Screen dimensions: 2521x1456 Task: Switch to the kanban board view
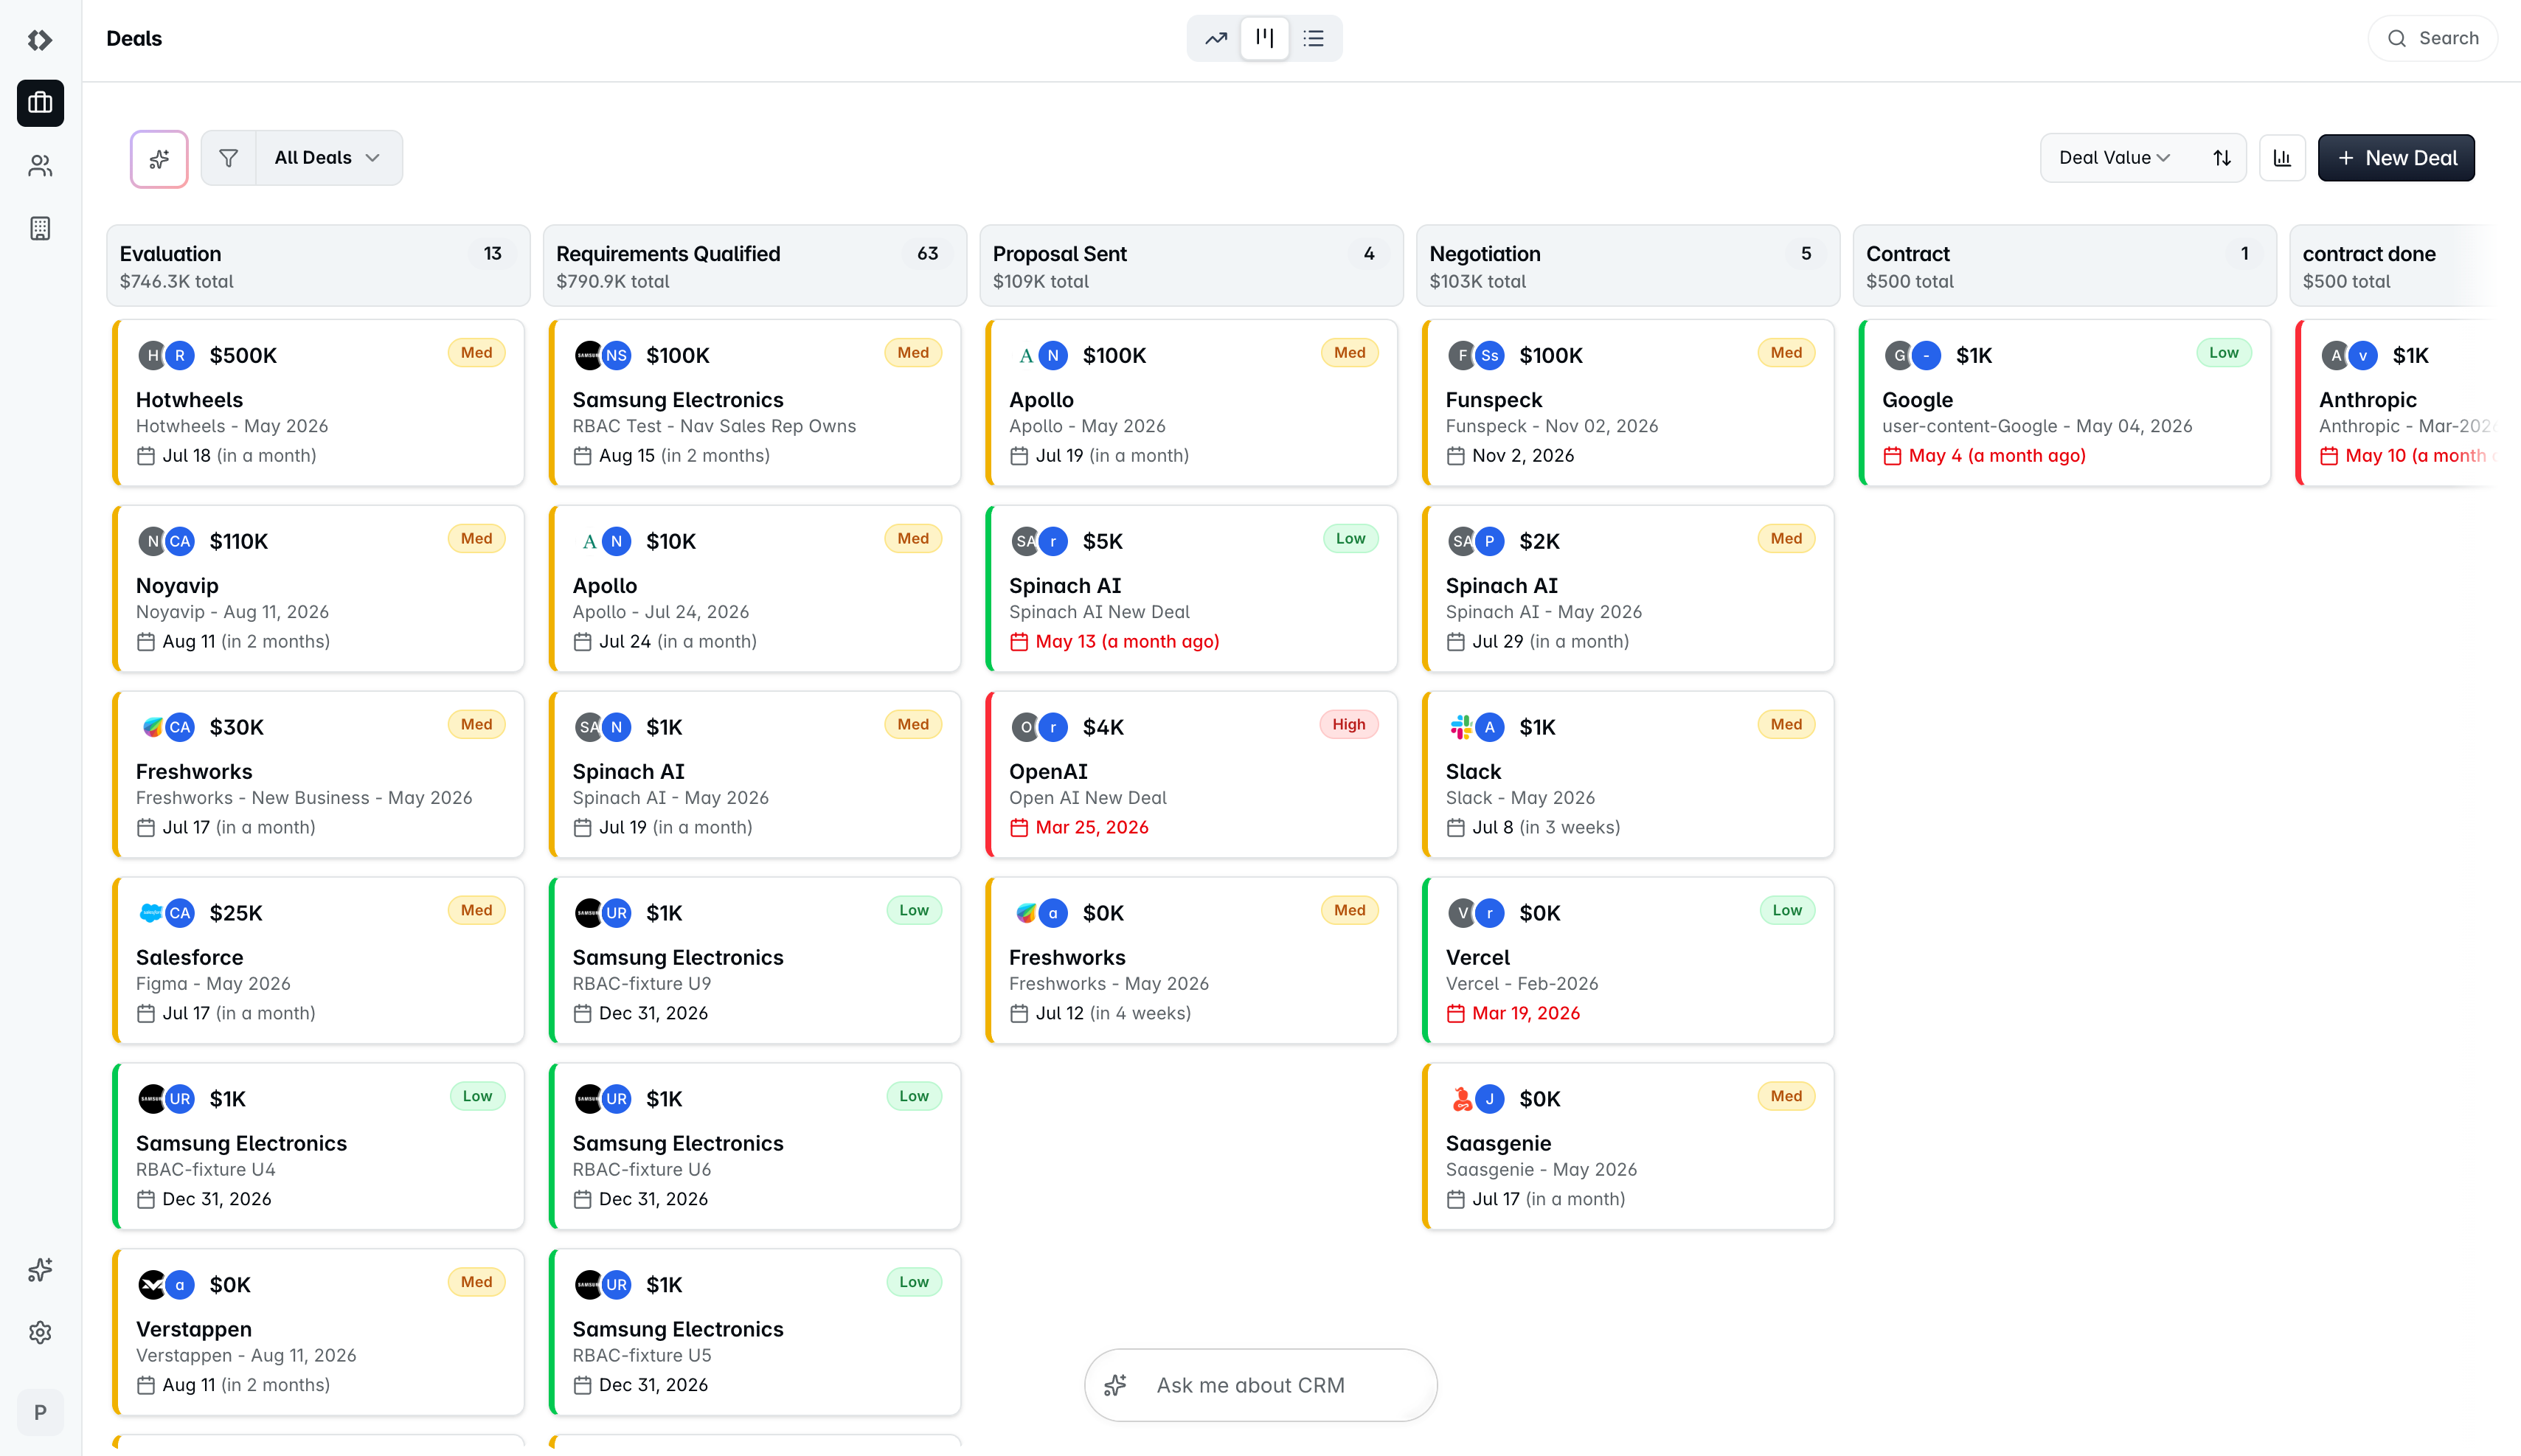click(x=1265, y=39)
